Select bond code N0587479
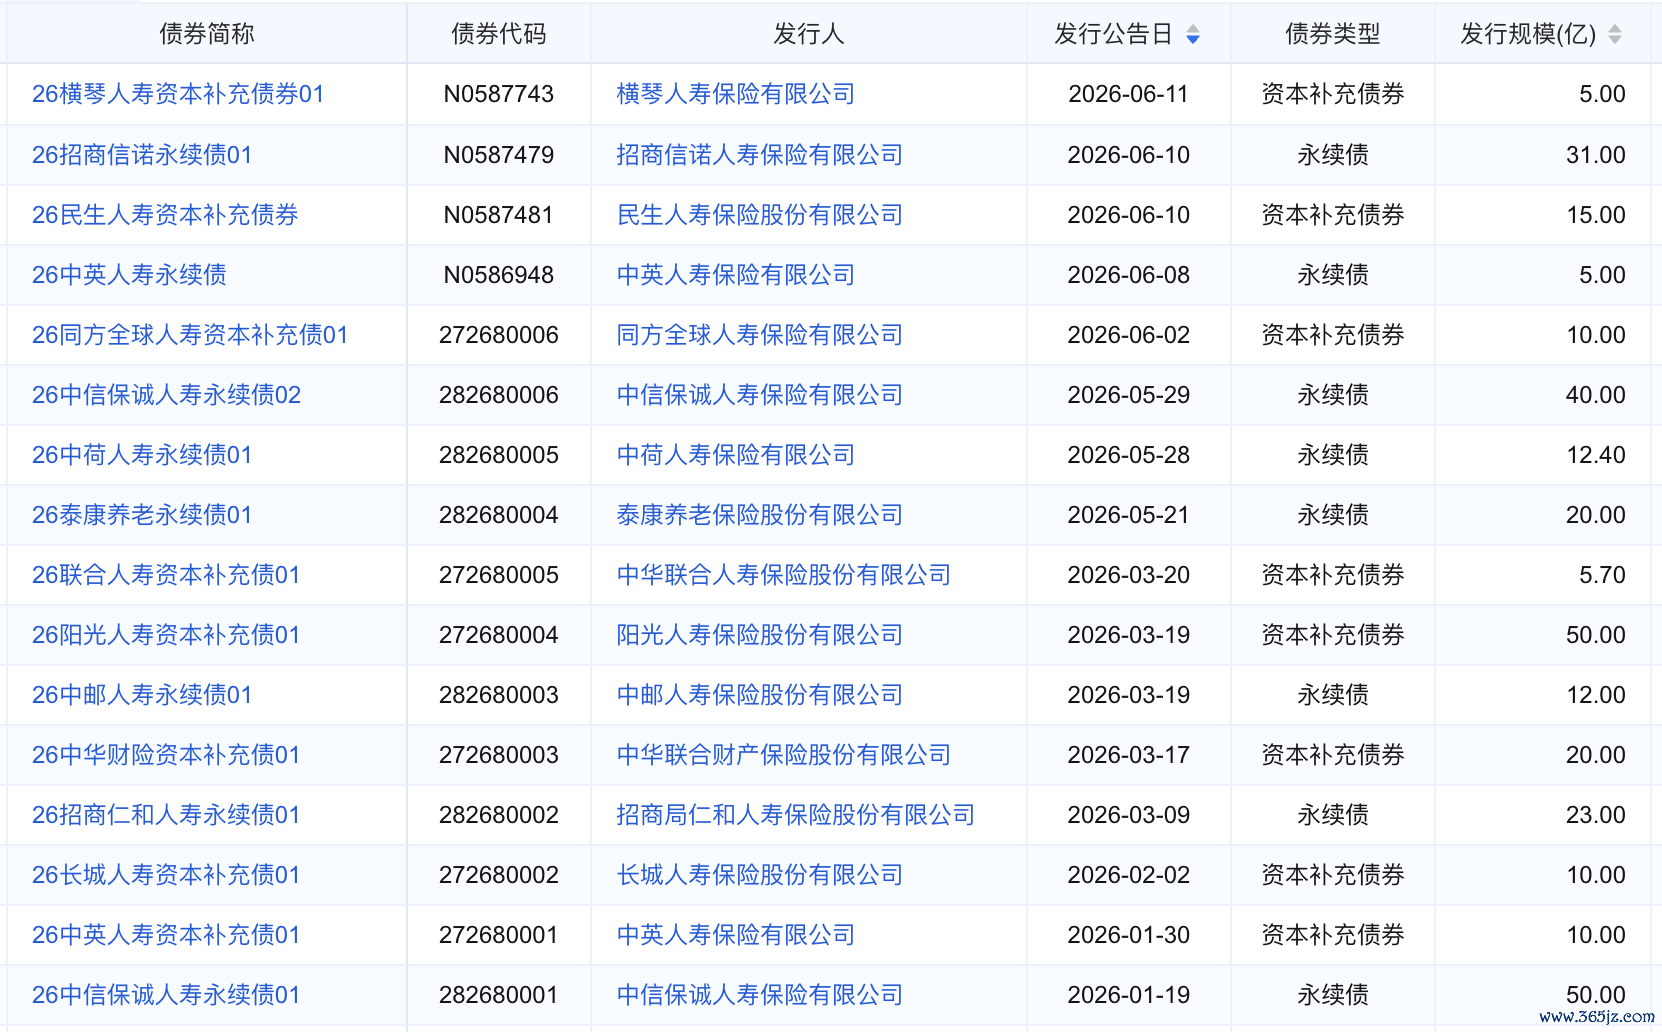This screenshot has width=1662, height=1032. (x=499, y=155)
